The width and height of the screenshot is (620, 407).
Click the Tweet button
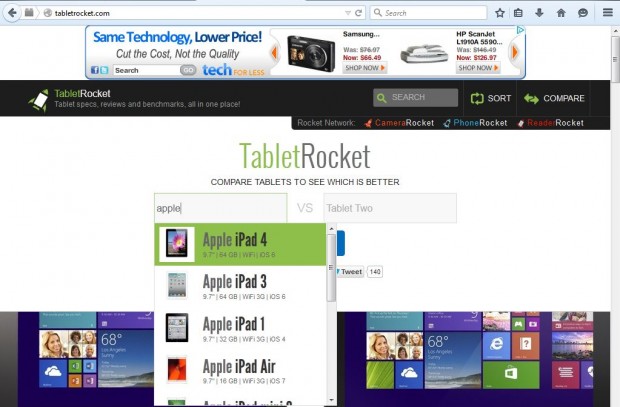(349, 272)
